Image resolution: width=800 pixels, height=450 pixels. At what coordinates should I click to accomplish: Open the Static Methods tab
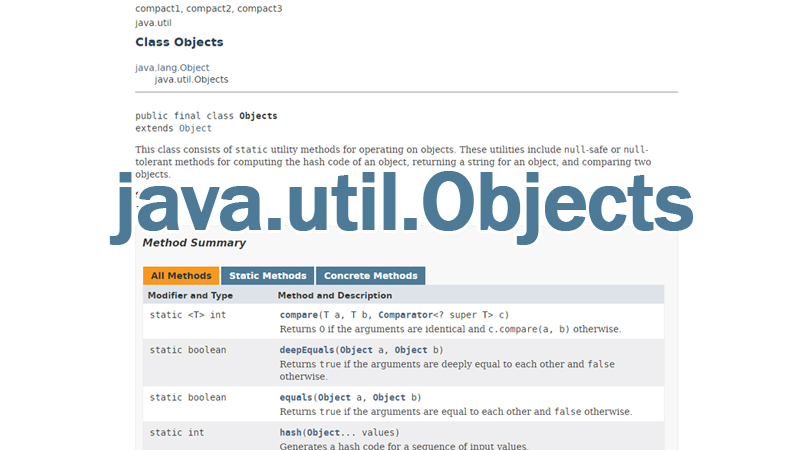point(267,276)
